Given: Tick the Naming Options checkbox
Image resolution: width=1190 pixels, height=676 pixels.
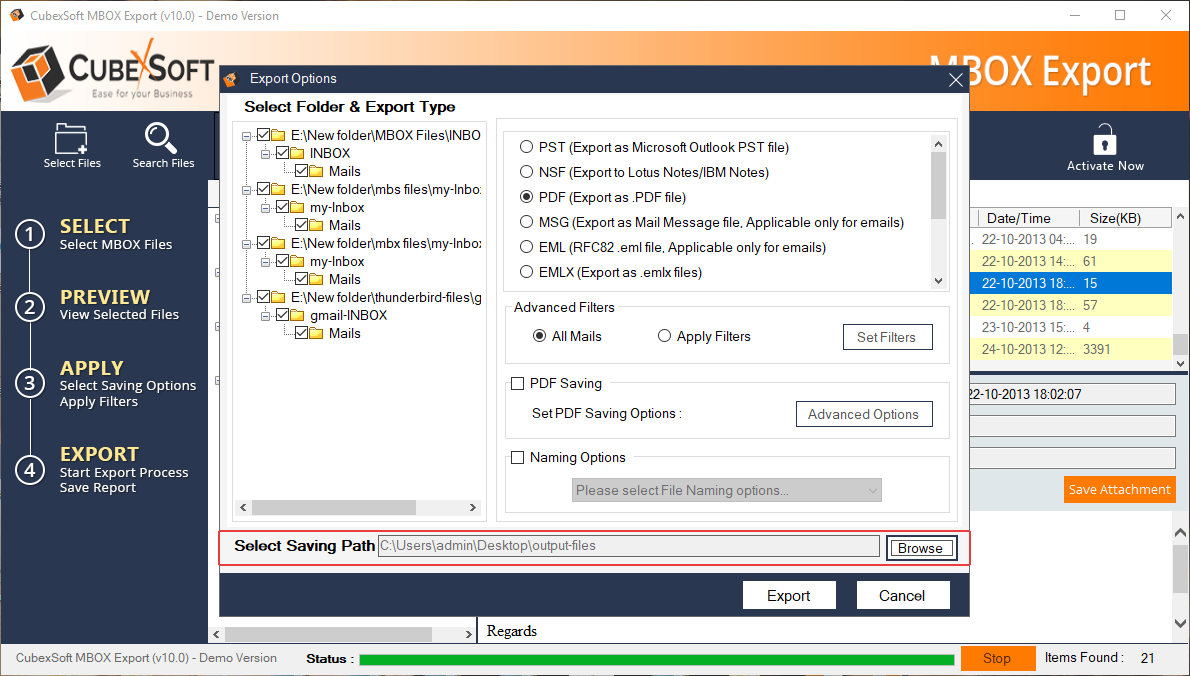Looking at the screenshot, I should 518,458.
